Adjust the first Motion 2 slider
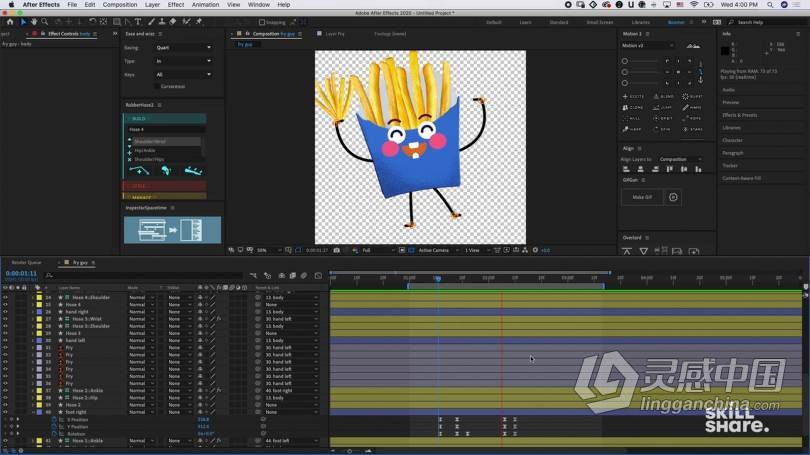This screenshot has height=455, width=810. pyautogui.click(x=641, y=61)
